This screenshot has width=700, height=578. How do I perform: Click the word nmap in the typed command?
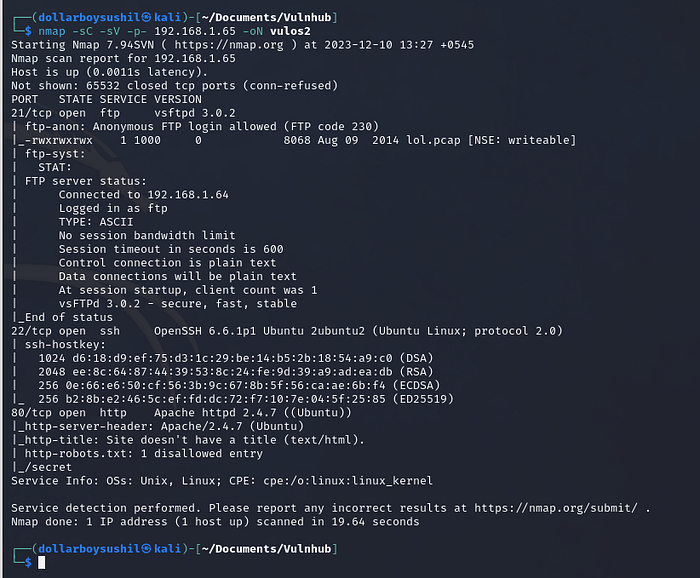(52, 31)
